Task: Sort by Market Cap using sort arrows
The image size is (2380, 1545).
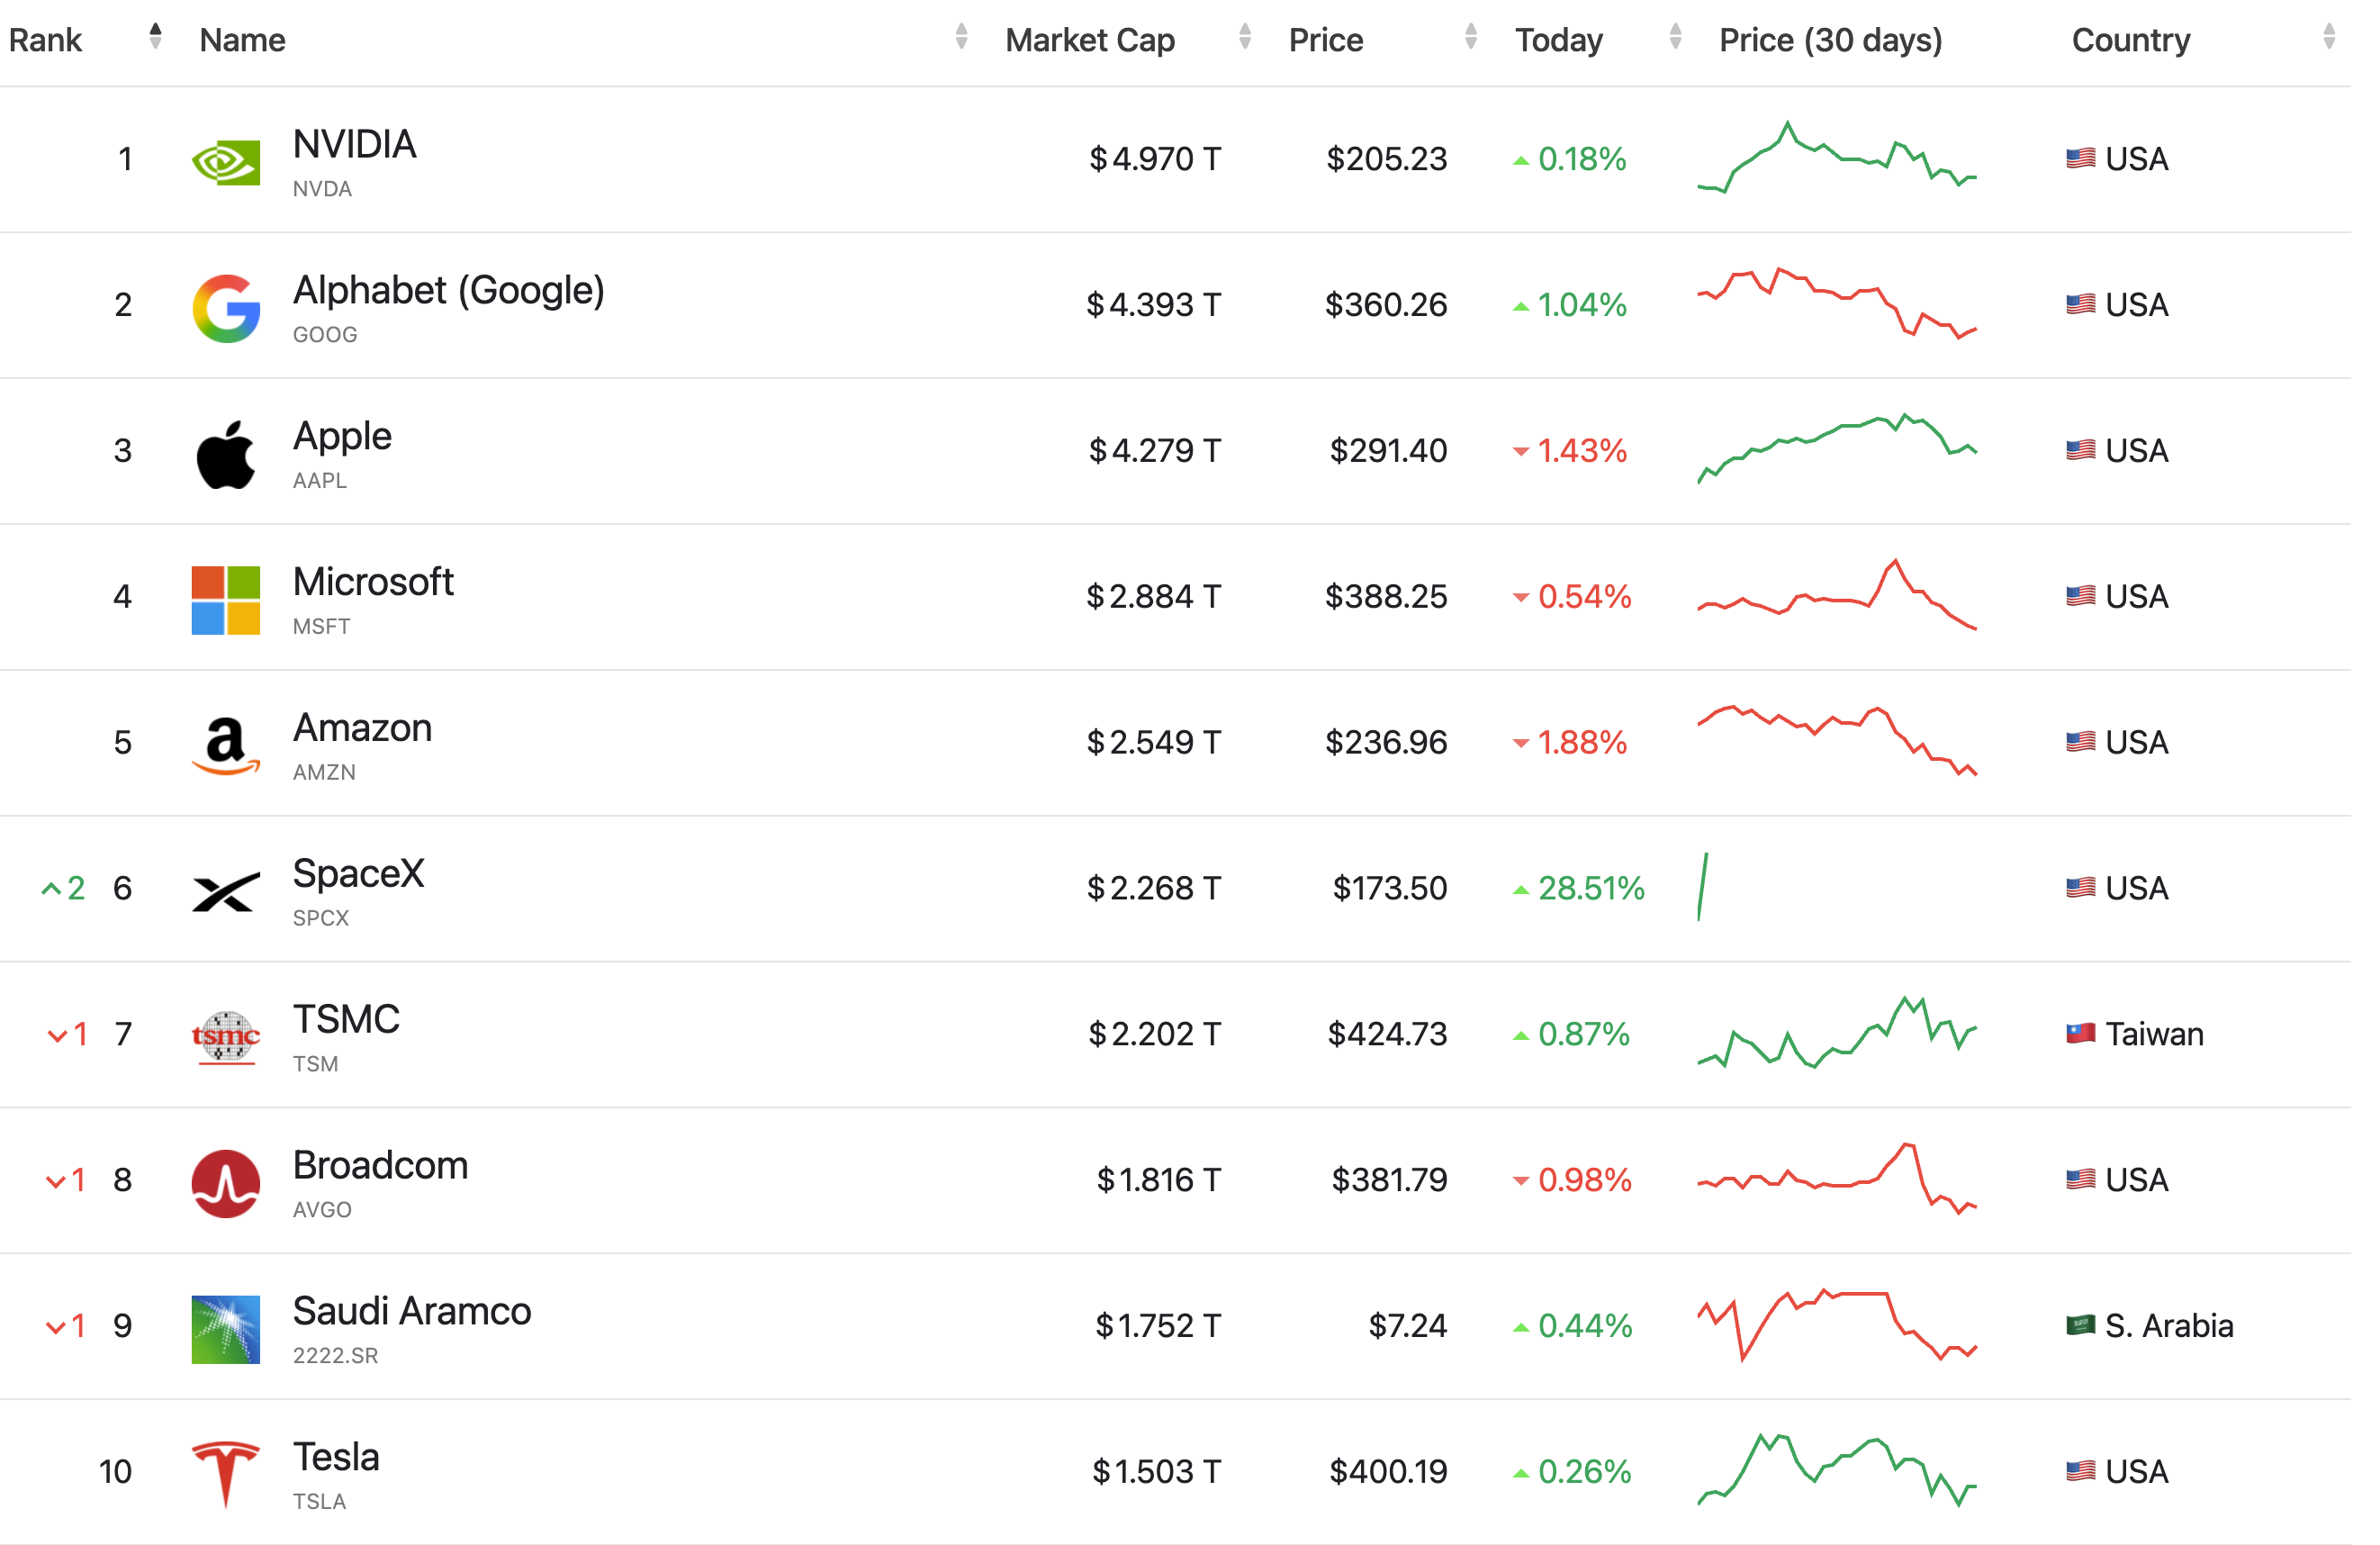Action: click(x=1245, y=36)
